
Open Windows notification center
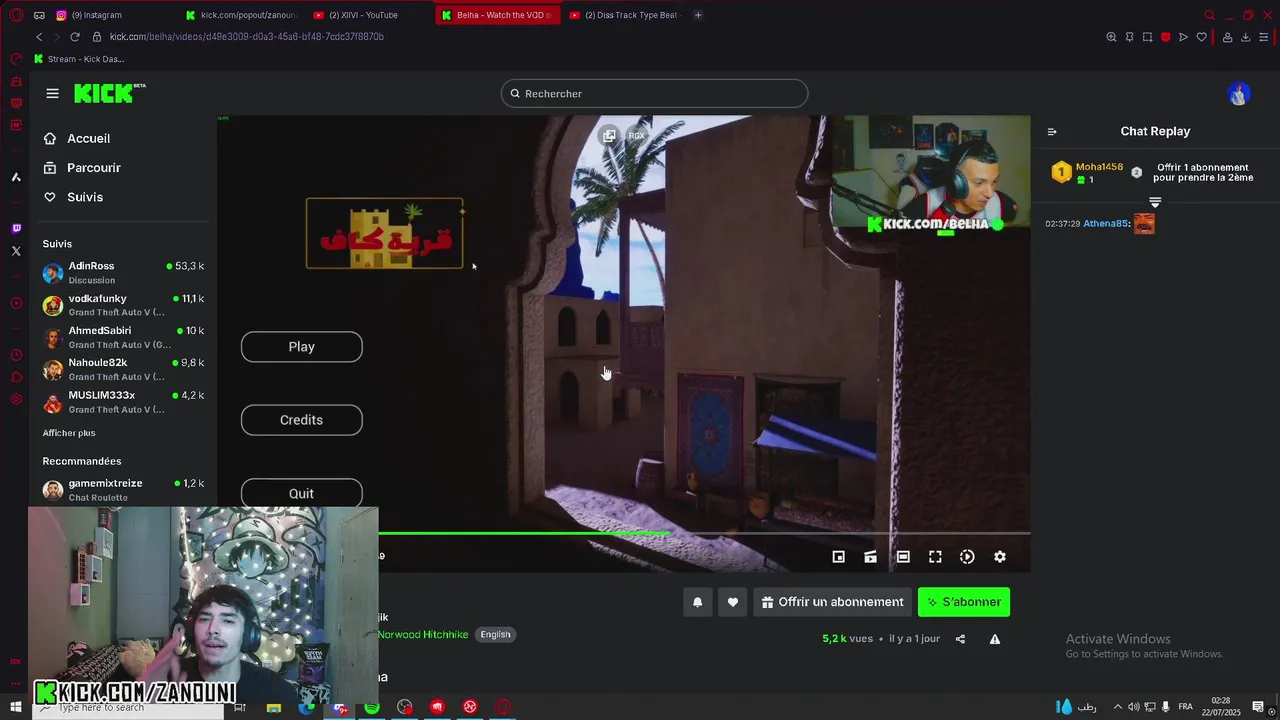point(1258,707)
